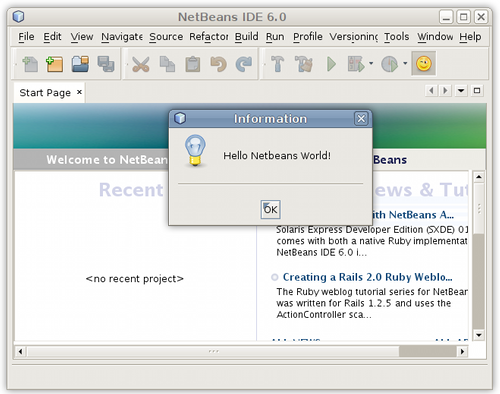Click the vertical scrollbar up arrow
This screenshot has height=394, width=500.
coord(479,177)
